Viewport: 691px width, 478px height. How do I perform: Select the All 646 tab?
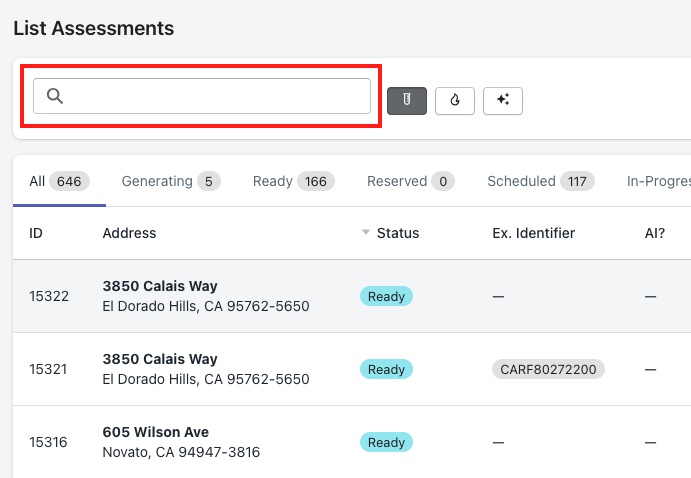(59, 181)
